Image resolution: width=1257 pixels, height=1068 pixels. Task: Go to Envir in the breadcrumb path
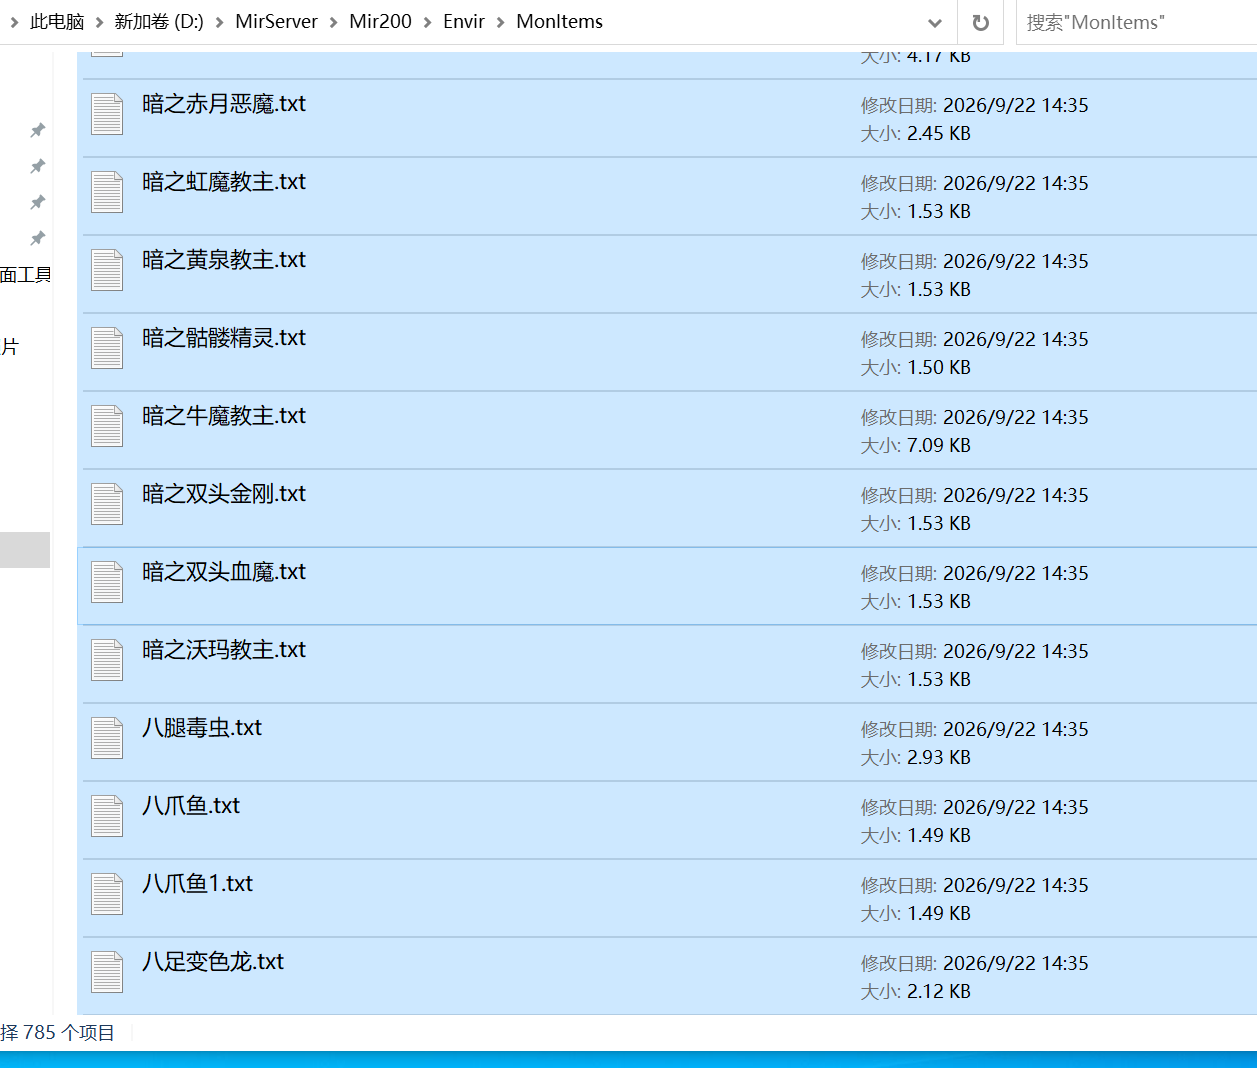pyautogui.click(x=464, y=22)
